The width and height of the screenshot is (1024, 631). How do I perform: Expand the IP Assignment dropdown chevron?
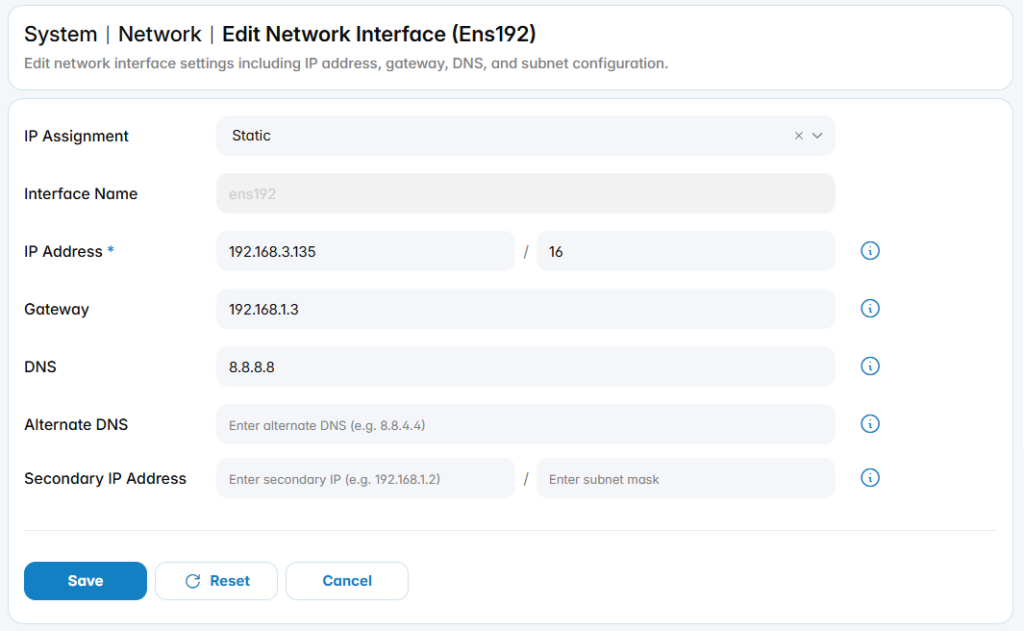818,136
